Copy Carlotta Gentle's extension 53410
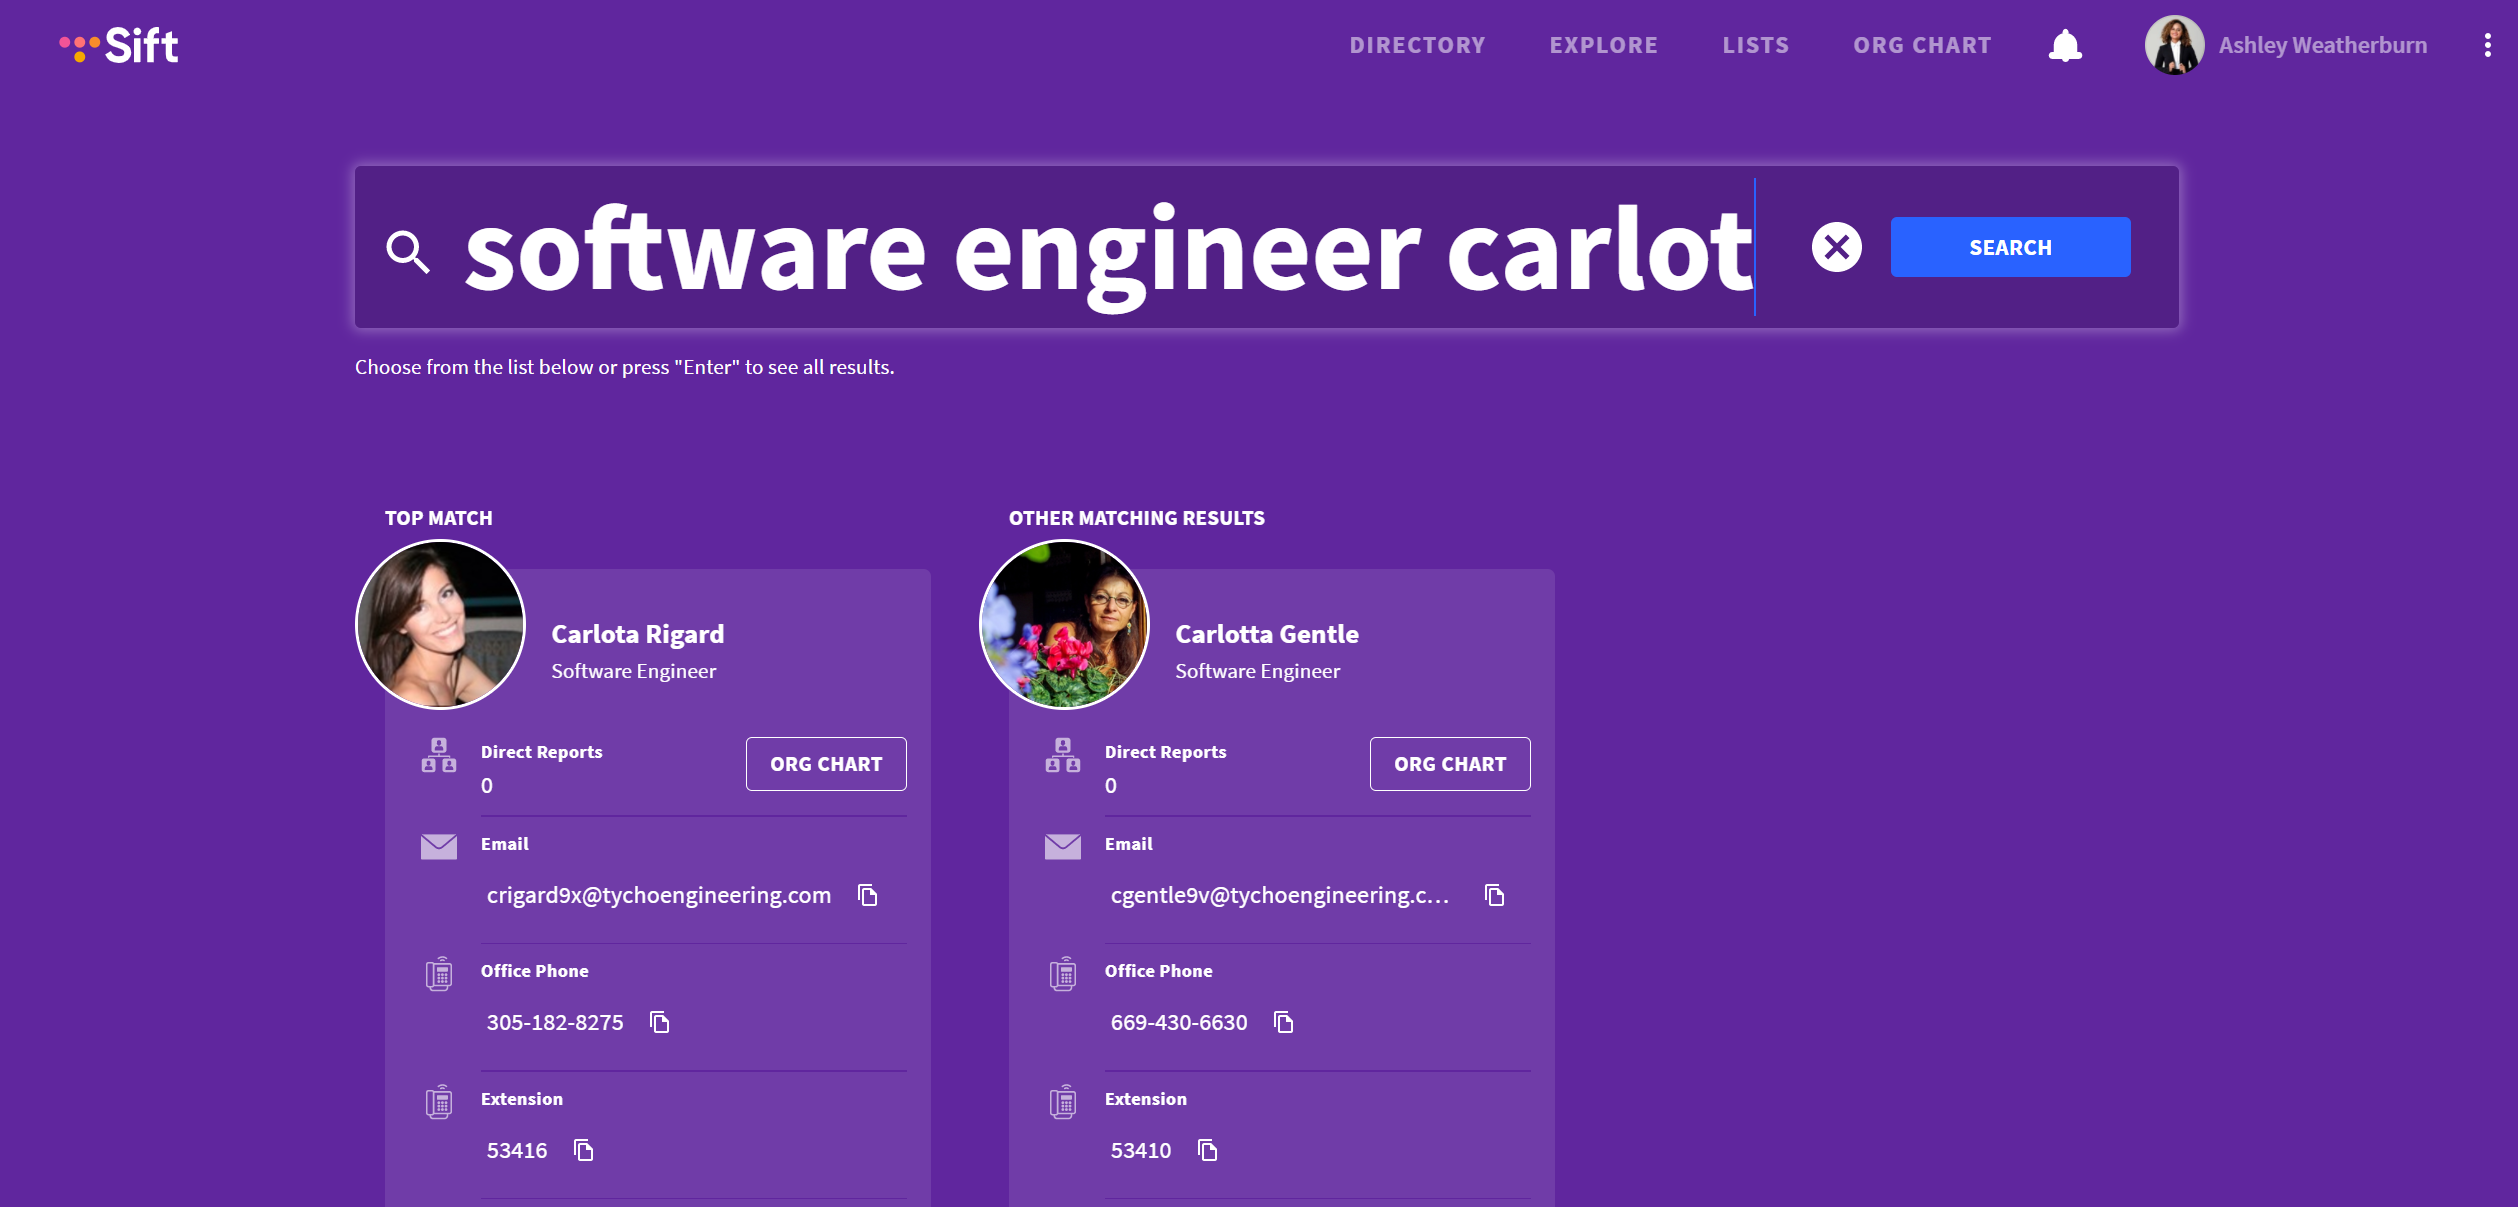The width and height of the screenshot is (2518, 1207). (1208, 1150)
